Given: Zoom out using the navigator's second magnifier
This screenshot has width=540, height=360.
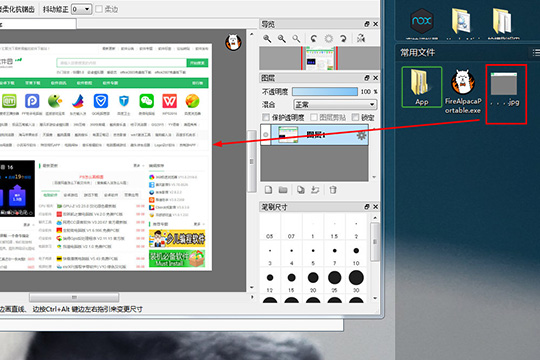Looking at the screenshot, I should [282, 39].
